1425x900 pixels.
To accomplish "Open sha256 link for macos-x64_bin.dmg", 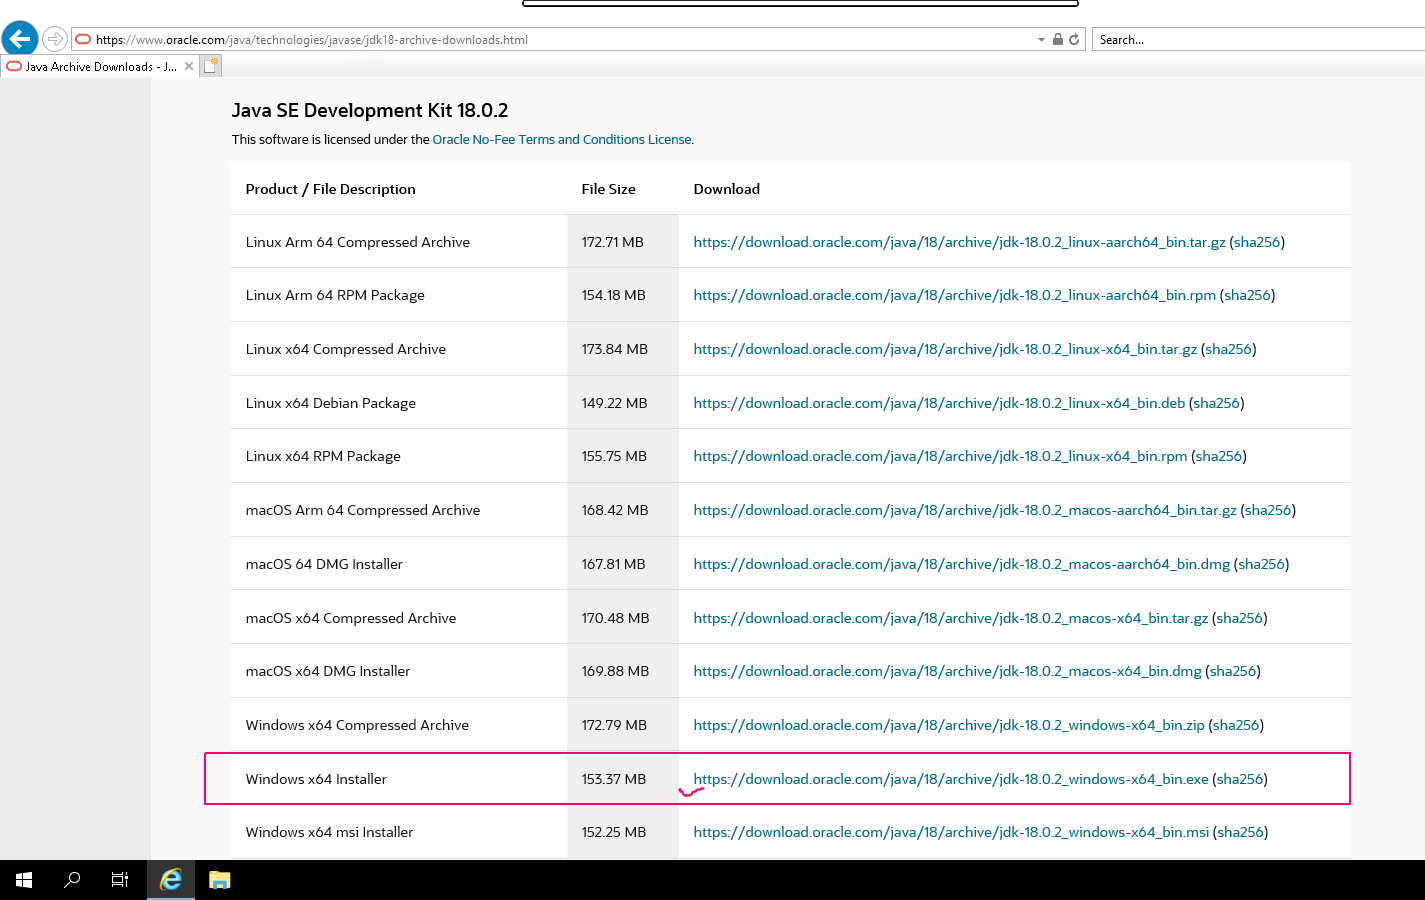I will pos(1233,671).
